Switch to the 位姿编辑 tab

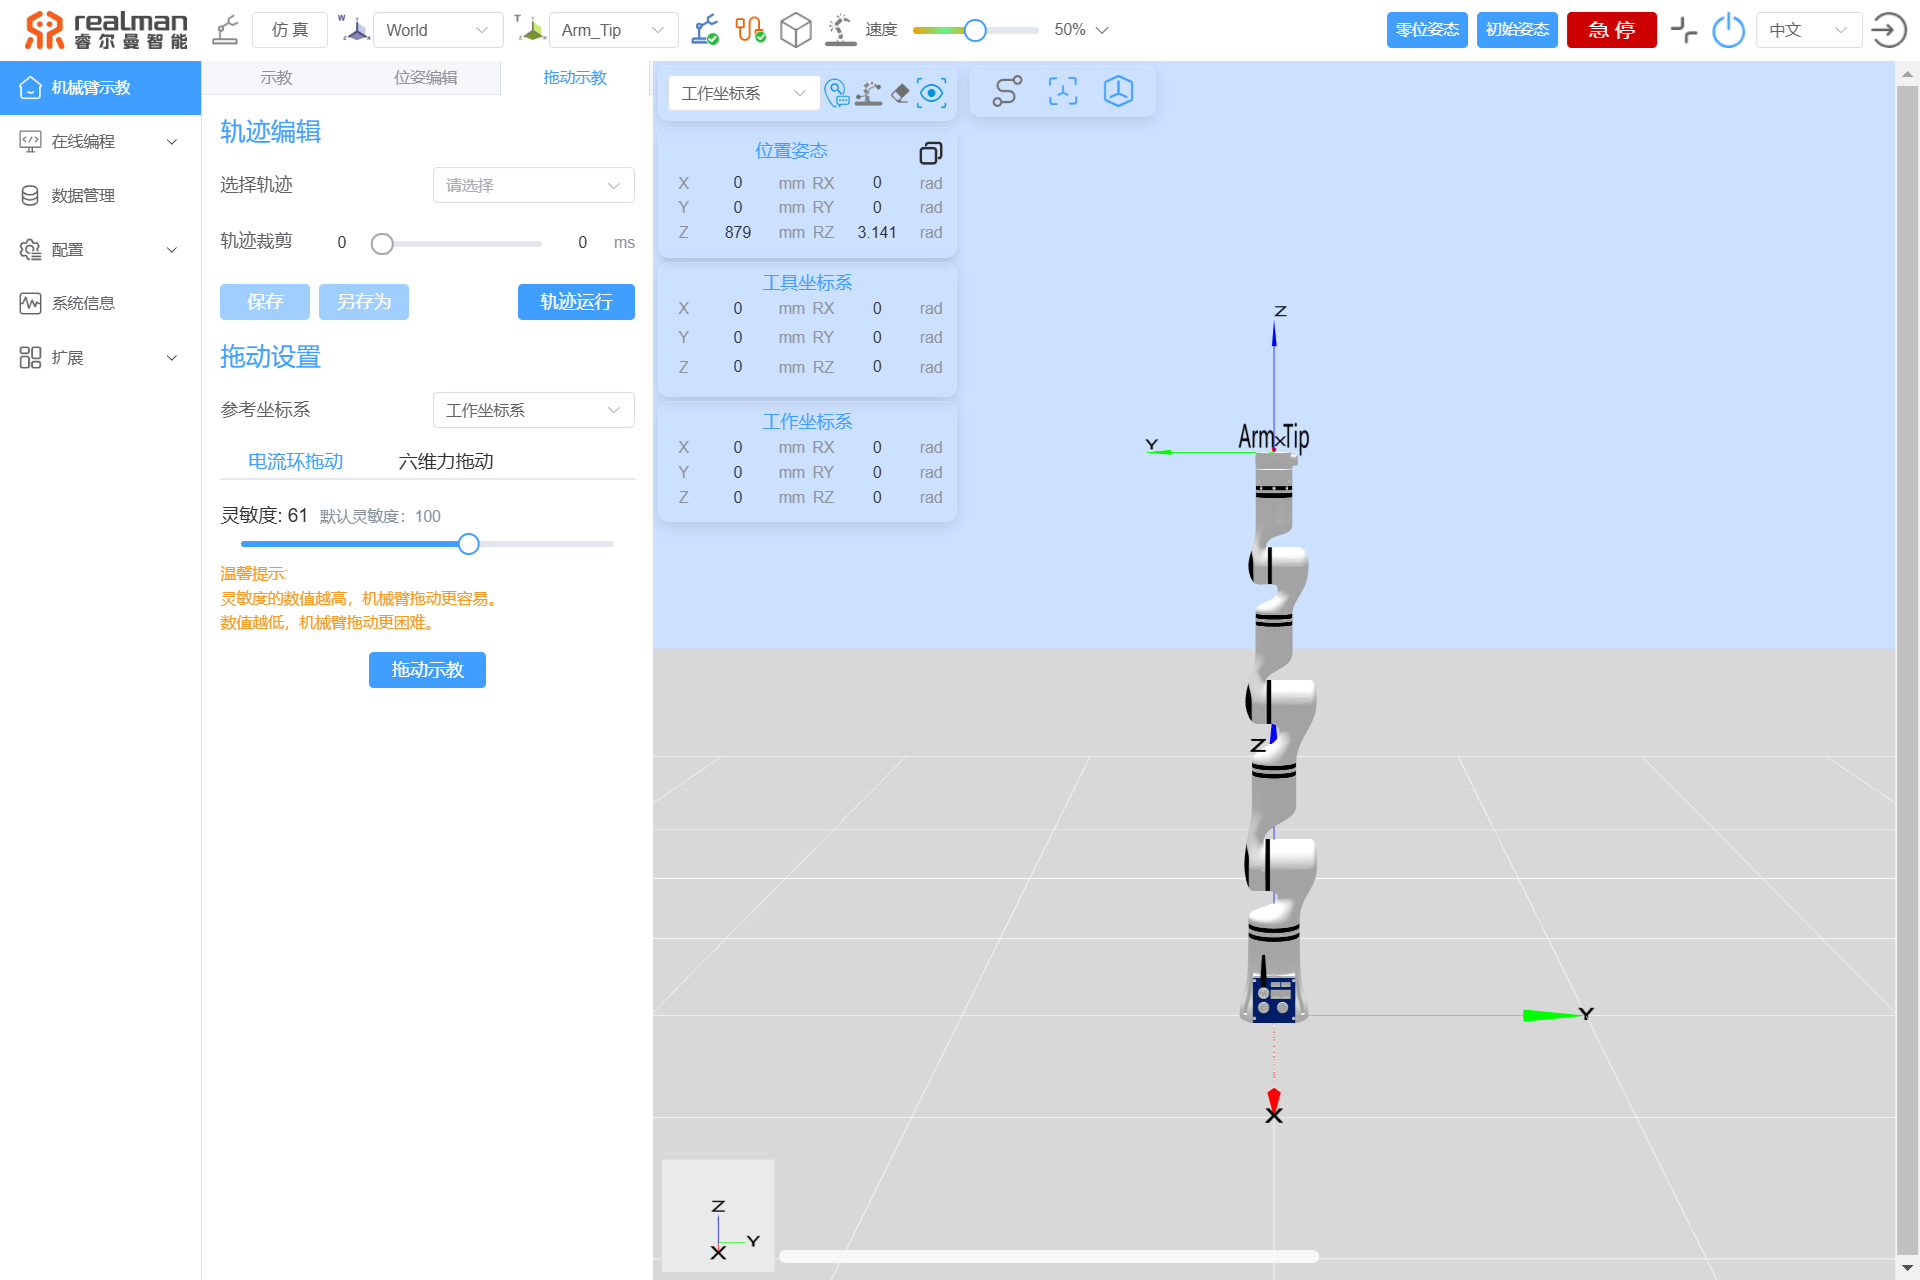click(425, 78)
